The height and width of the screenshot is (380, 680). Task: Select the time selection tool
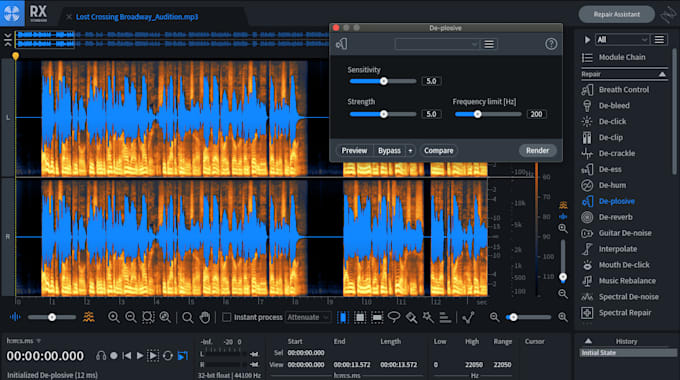tap(342, 317)
